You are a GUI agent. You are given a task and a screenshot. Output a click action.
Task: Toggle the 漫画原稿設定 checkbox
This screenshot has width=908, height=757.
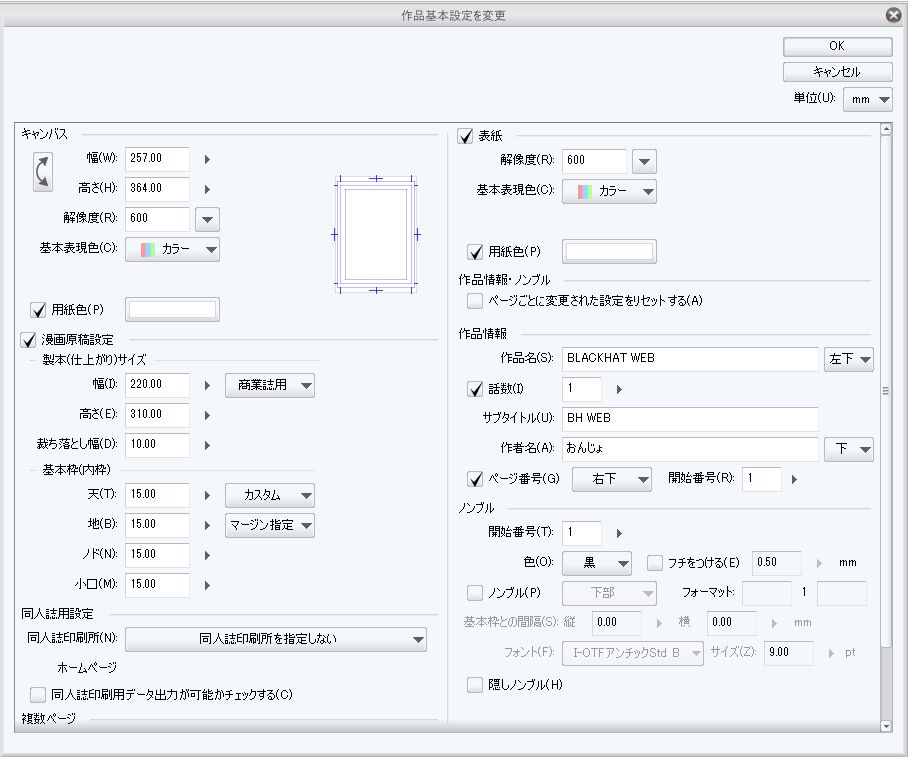tap(28, 341)
